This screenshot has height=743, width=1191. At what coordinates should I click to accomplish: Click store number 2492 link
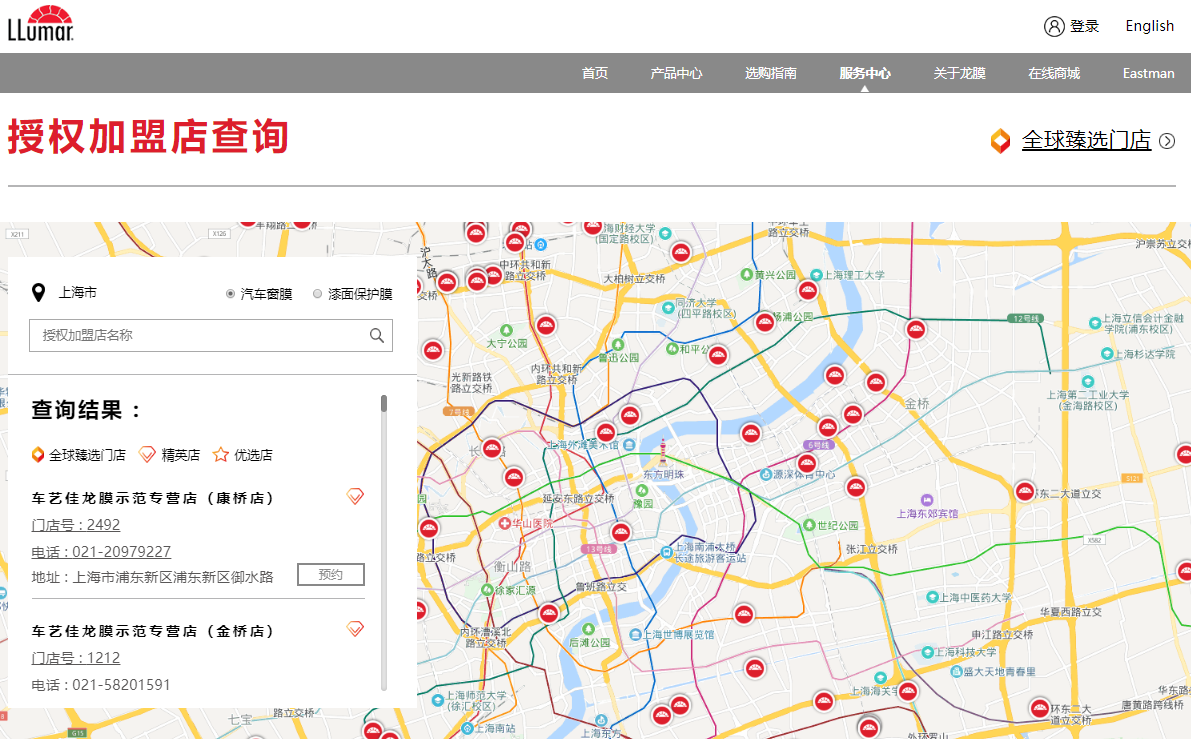click(x=75, y=525)
